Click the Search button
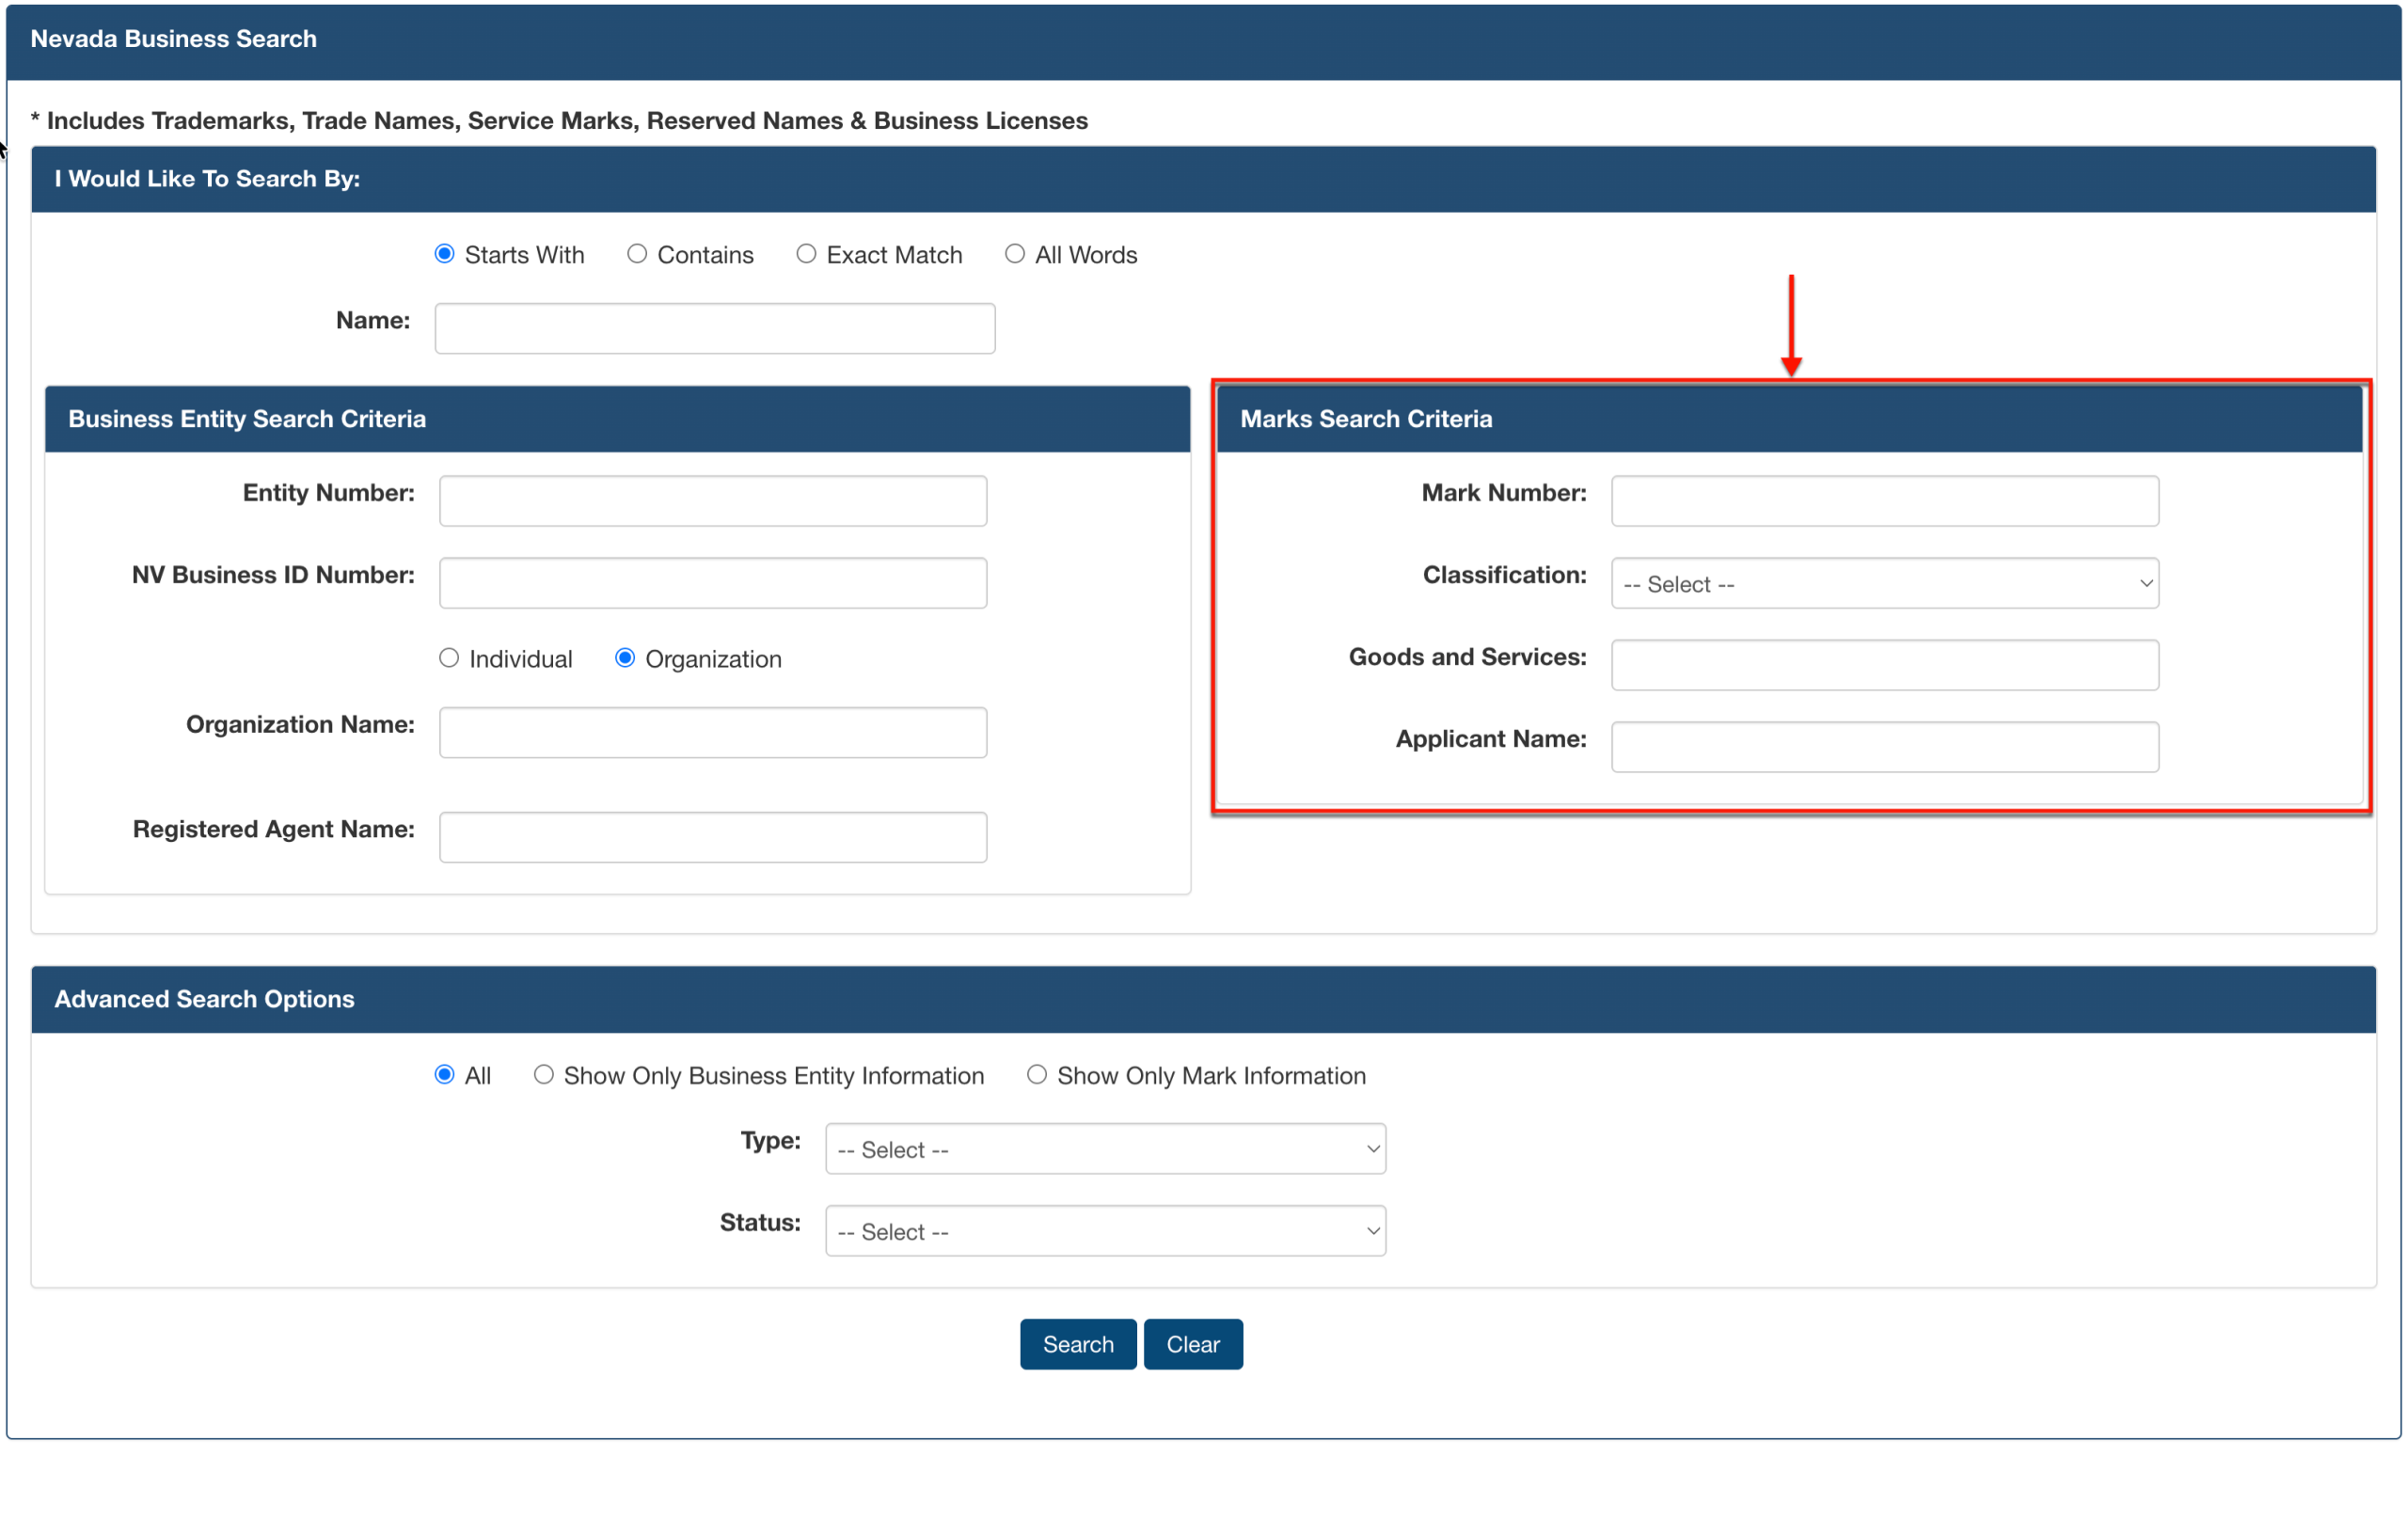 [1078, 1344]
